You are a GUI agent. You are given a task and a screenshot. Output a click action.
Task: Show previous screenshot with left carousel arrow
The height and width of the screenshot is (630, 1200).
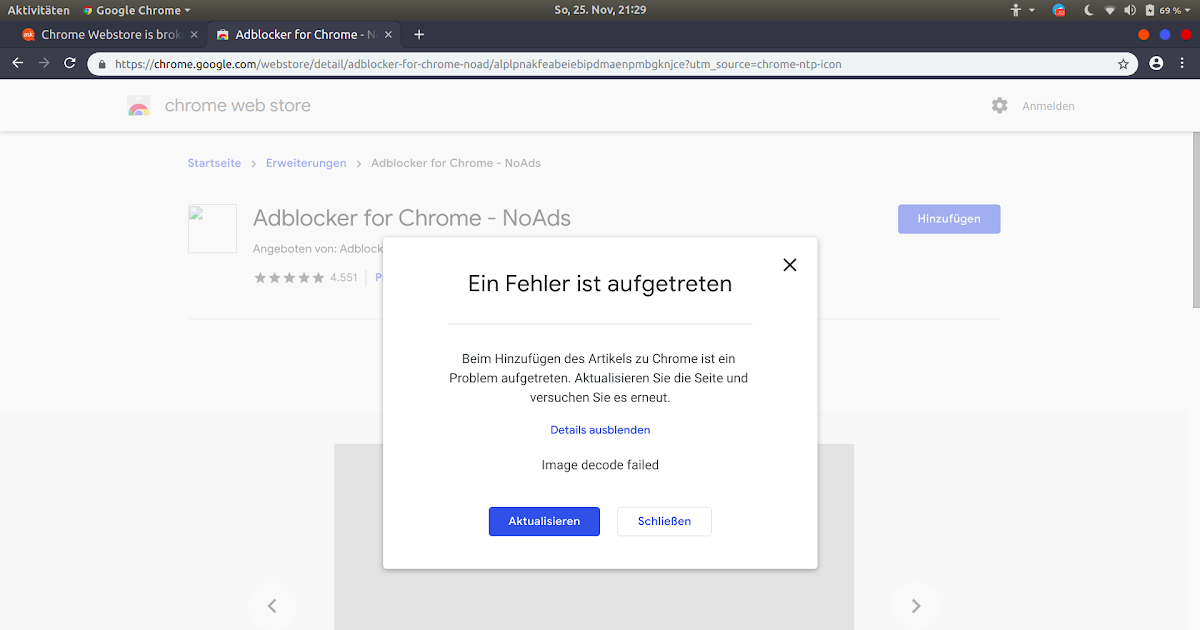(272, 606)
